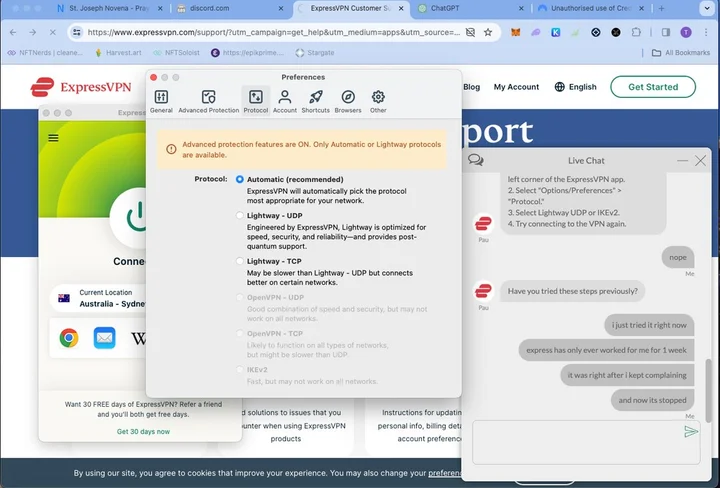Image resolution: width=720 pixels, height=488 pixels.
Task: Select the Lightway - UDP protocol
Action: pyautogui.click(x=240, y=216)
